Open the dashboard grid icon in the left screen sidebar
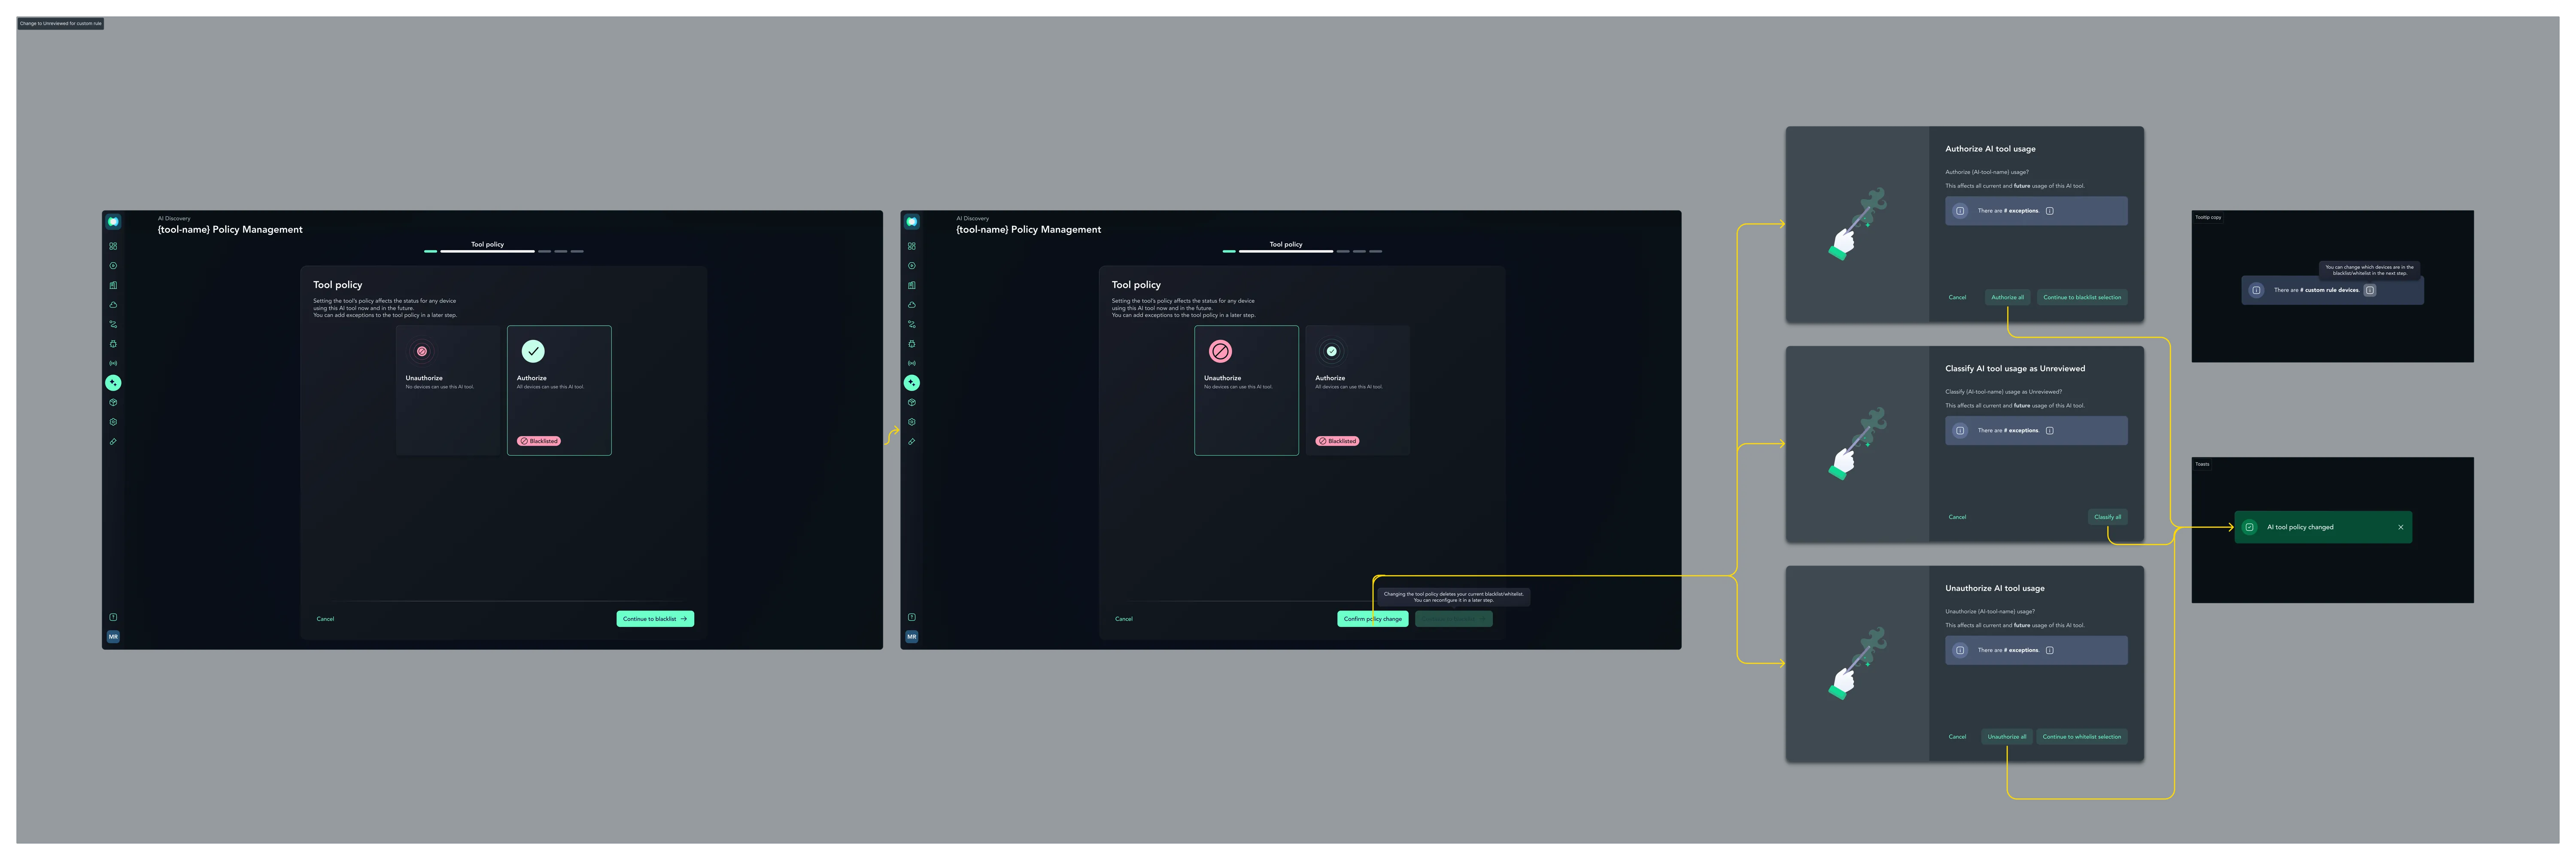 [113, 246]
